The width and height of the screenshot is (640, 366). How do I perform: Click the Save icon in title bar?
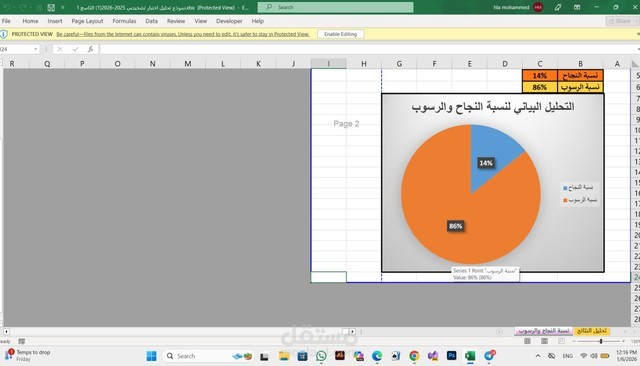coord(51,7)
